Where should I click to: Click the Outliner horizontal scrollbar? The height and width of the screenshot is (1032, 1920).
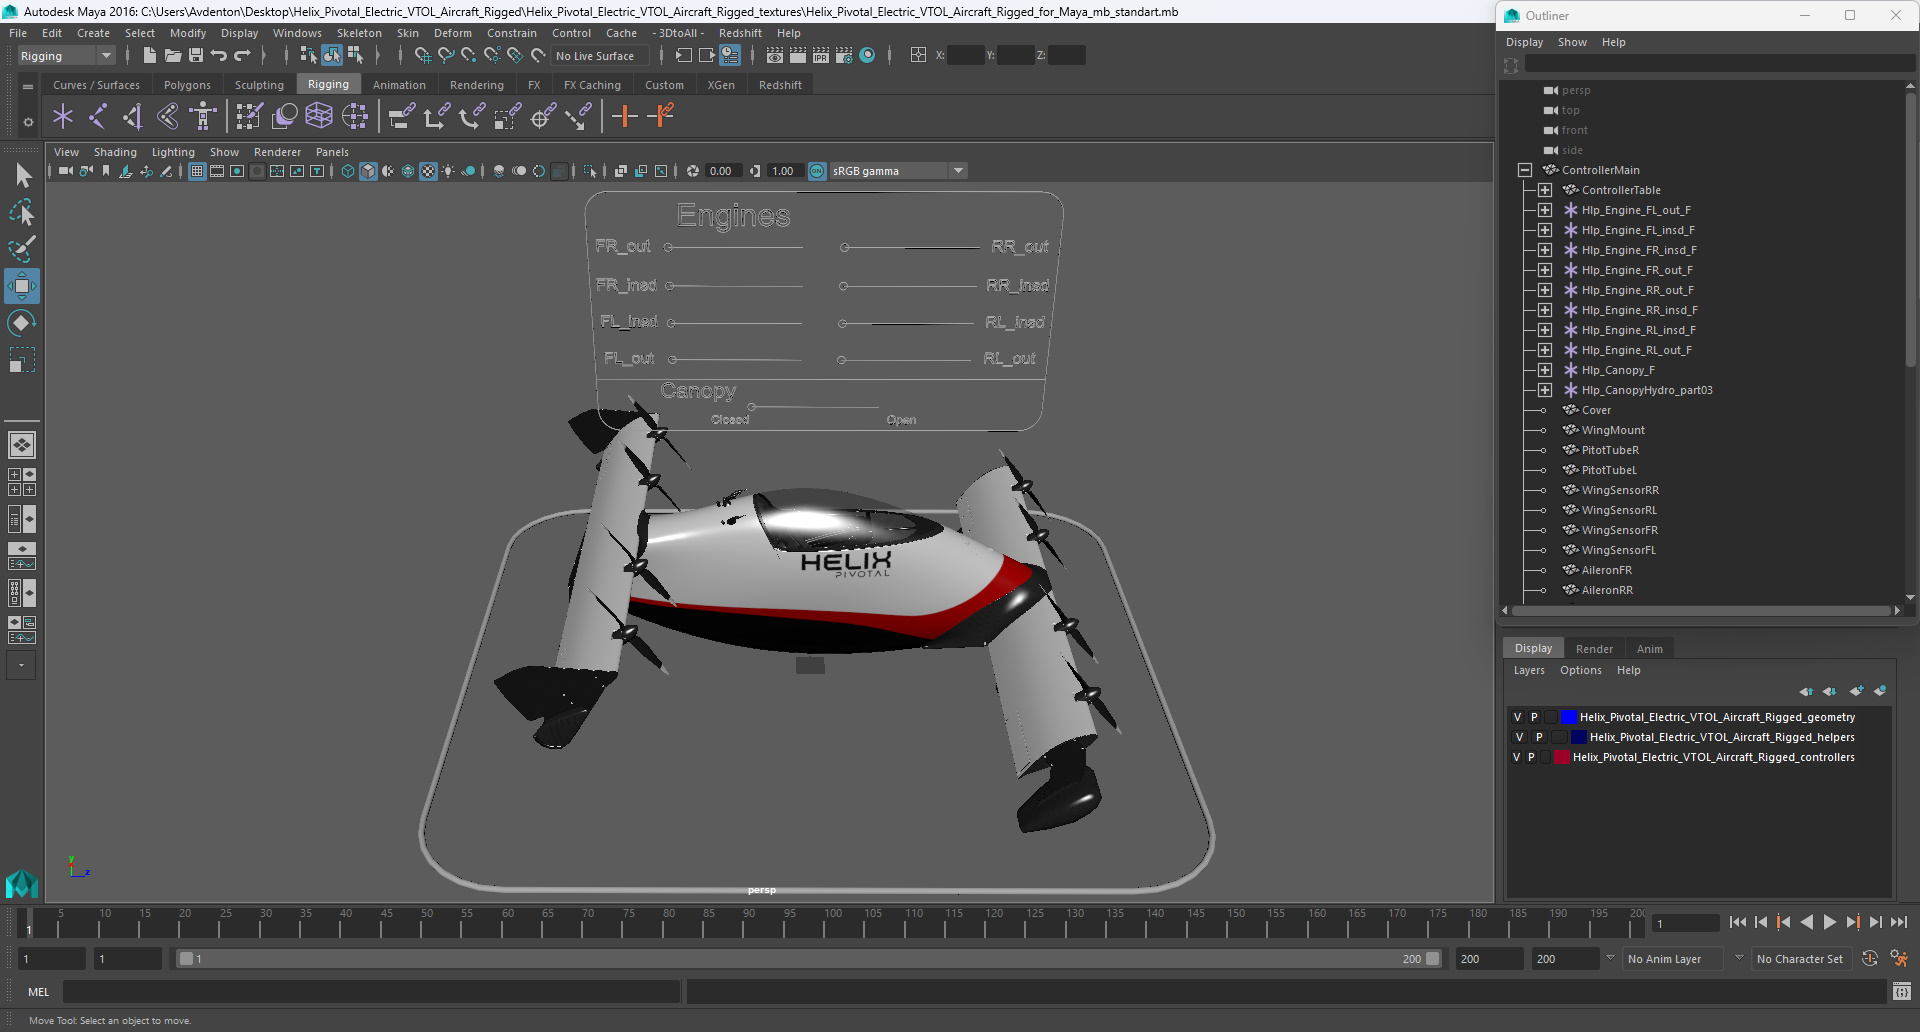pyautogui.click(x=1703, y=610)
